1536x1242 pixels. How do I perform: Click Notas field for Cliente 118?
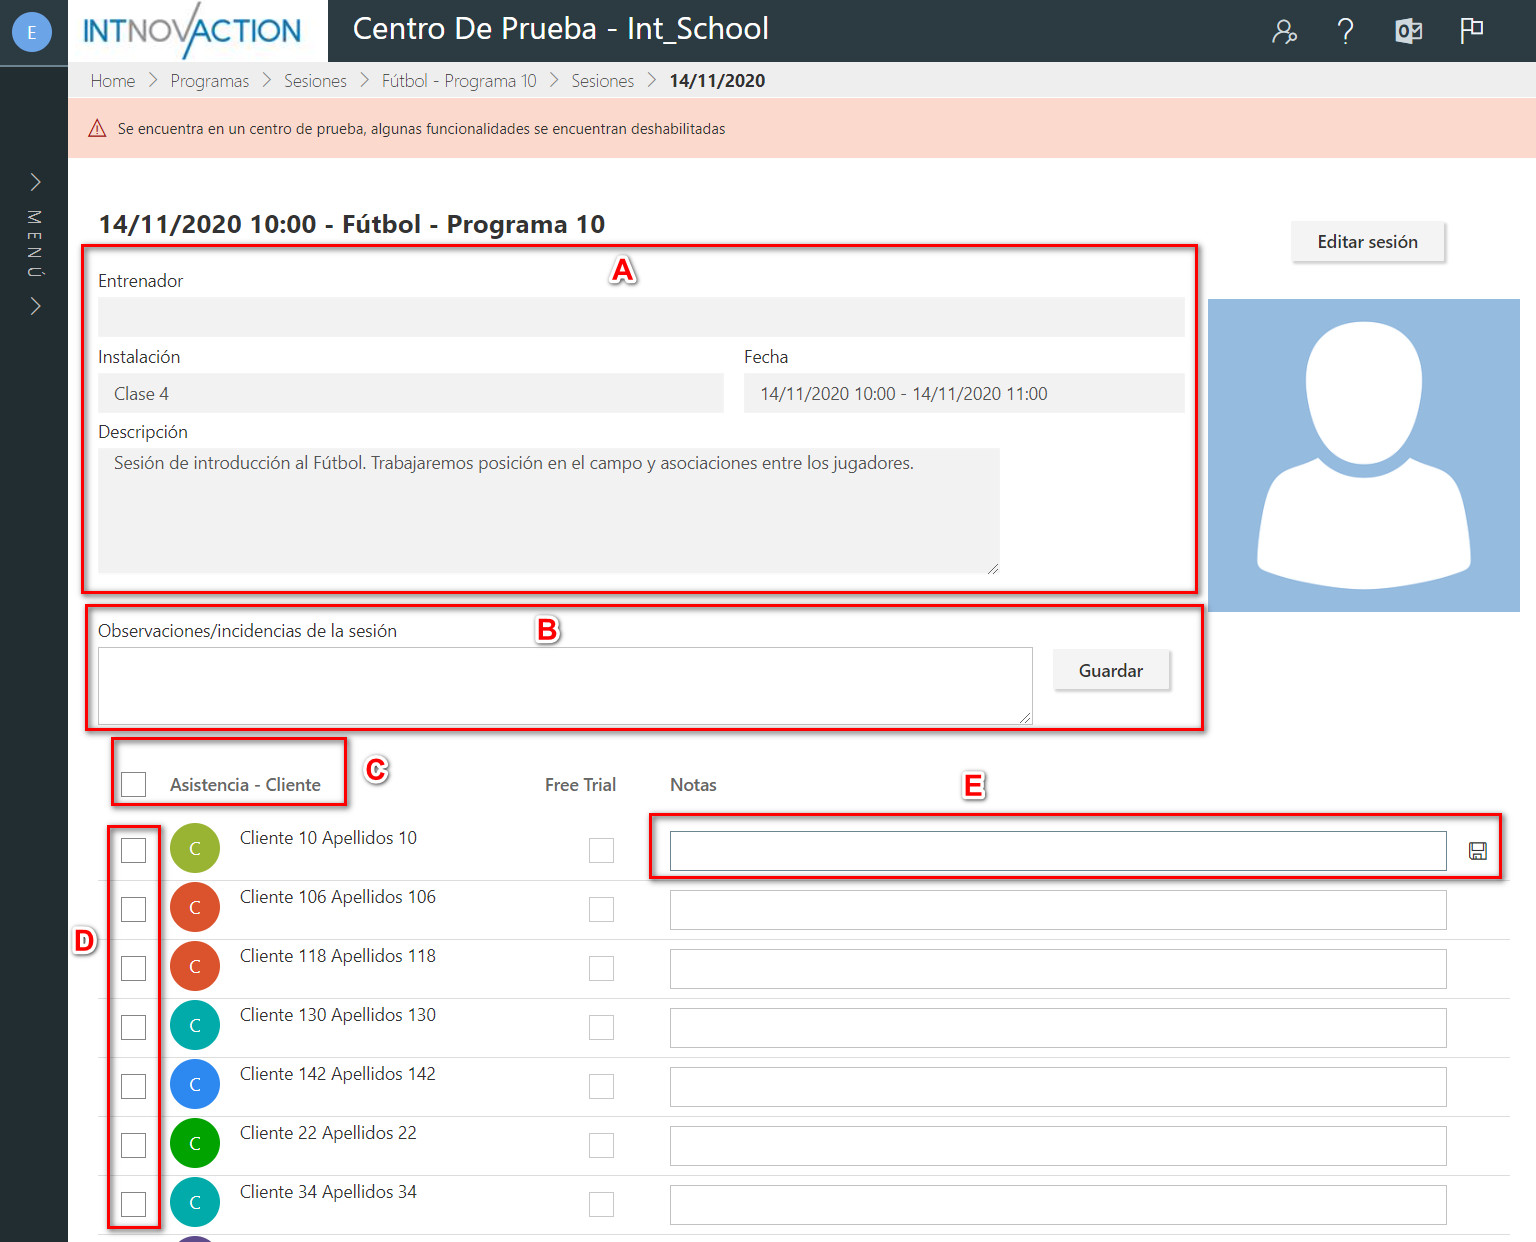pyautogui.click(x=1058, y=969)
